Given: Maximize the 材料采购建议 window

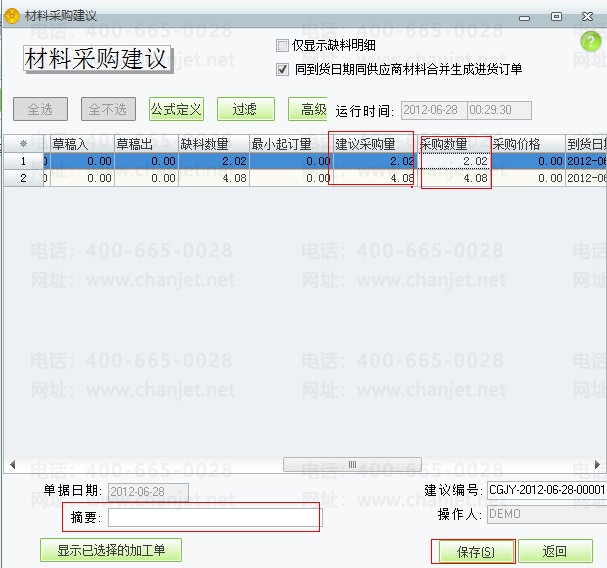Looking at the screenshot, I should [x=556, y=16].
